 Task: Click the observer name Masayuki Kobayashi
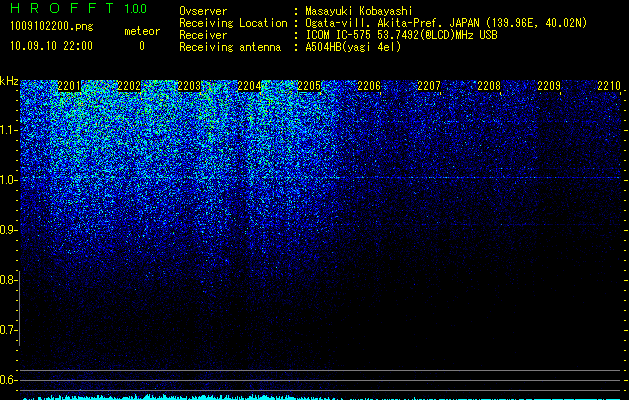pos(359,11)
